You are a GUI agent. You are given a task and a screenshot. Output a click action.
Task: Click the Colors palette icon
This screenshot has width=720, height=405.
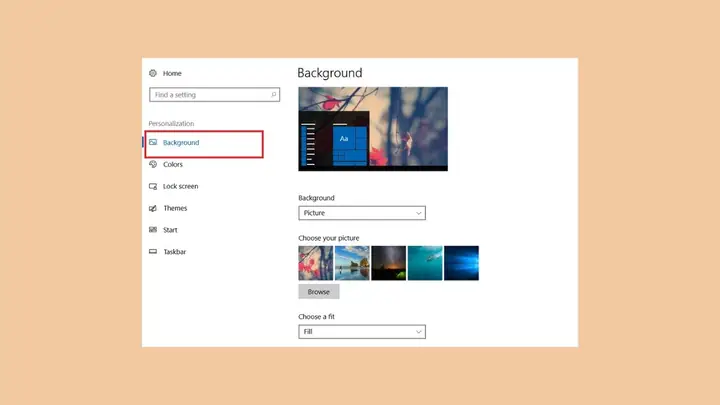click(x=153, y=164)
